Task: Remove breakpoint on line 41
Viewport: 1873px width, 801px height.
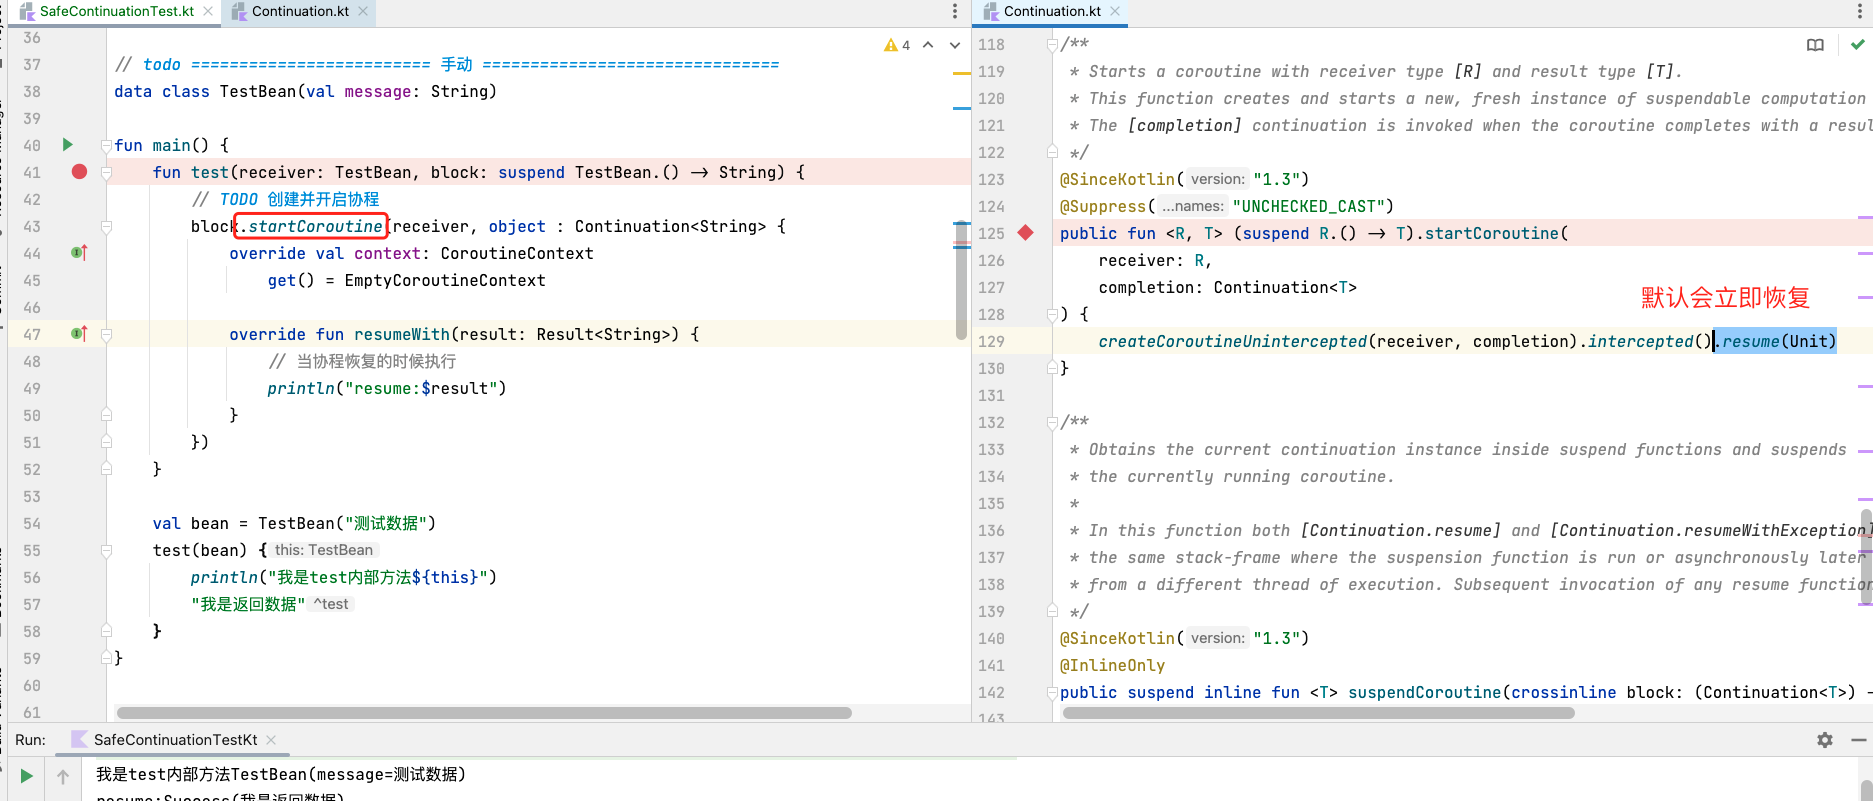Action: click(x=79, y=172)
